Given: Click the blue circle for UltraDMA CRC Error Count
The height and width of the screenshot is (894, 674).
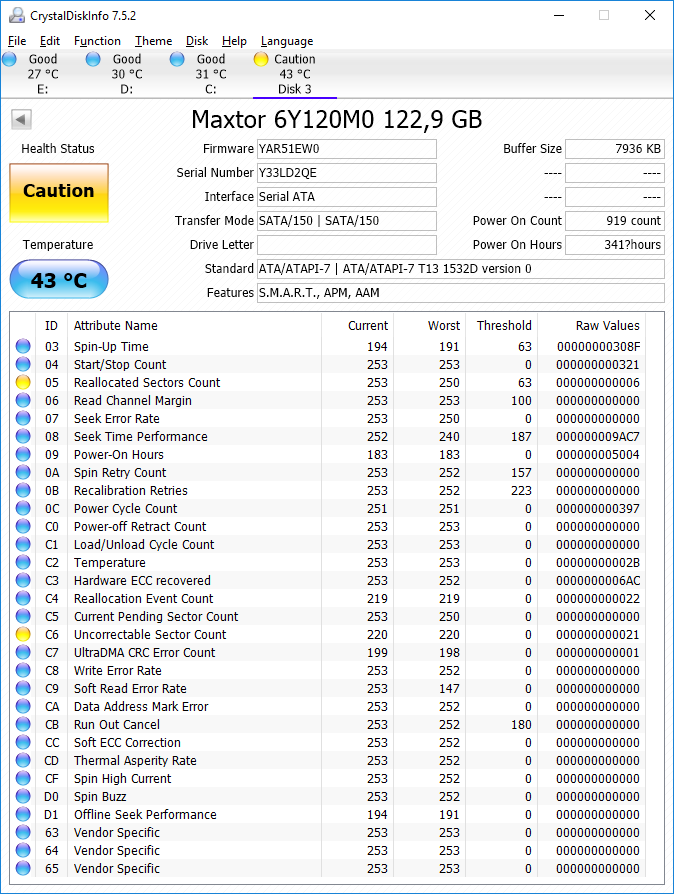Looking at the screenshot, I should 23,652.
